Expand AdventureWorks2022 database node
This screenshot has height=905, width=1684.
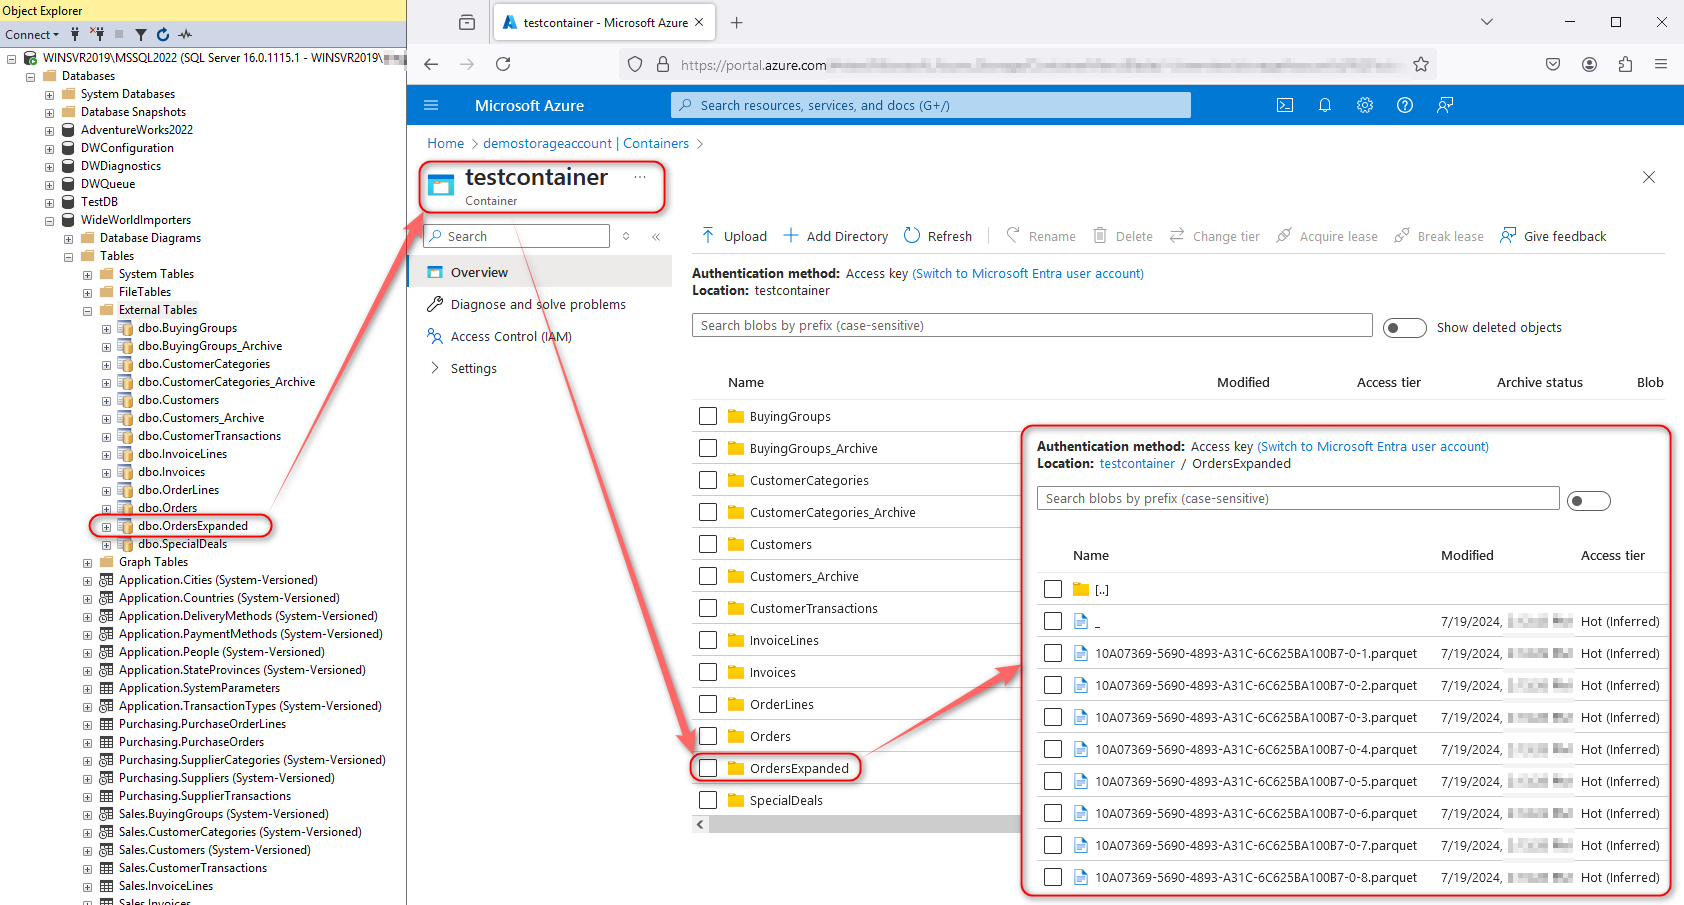pyautogui.click(x=49, y=130)
